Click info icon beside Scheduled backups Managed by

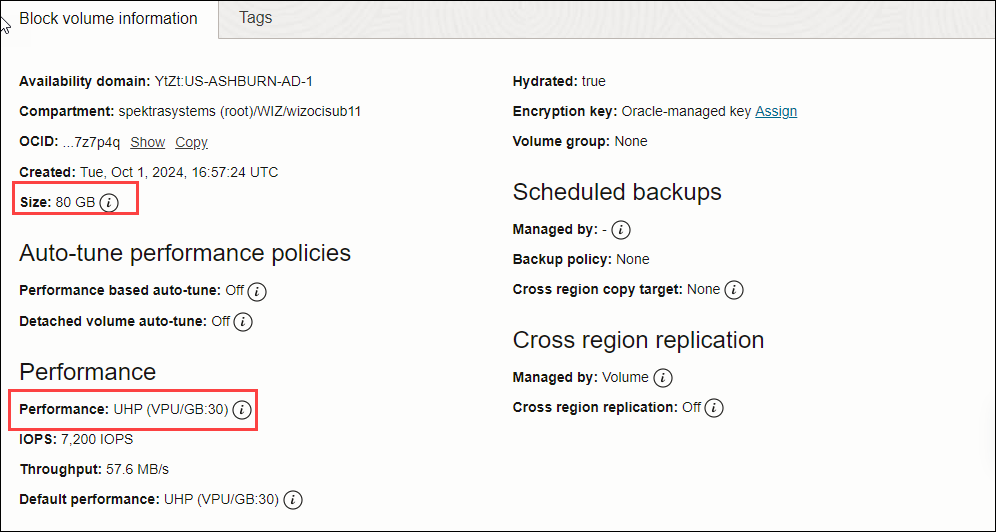point(621,230)
